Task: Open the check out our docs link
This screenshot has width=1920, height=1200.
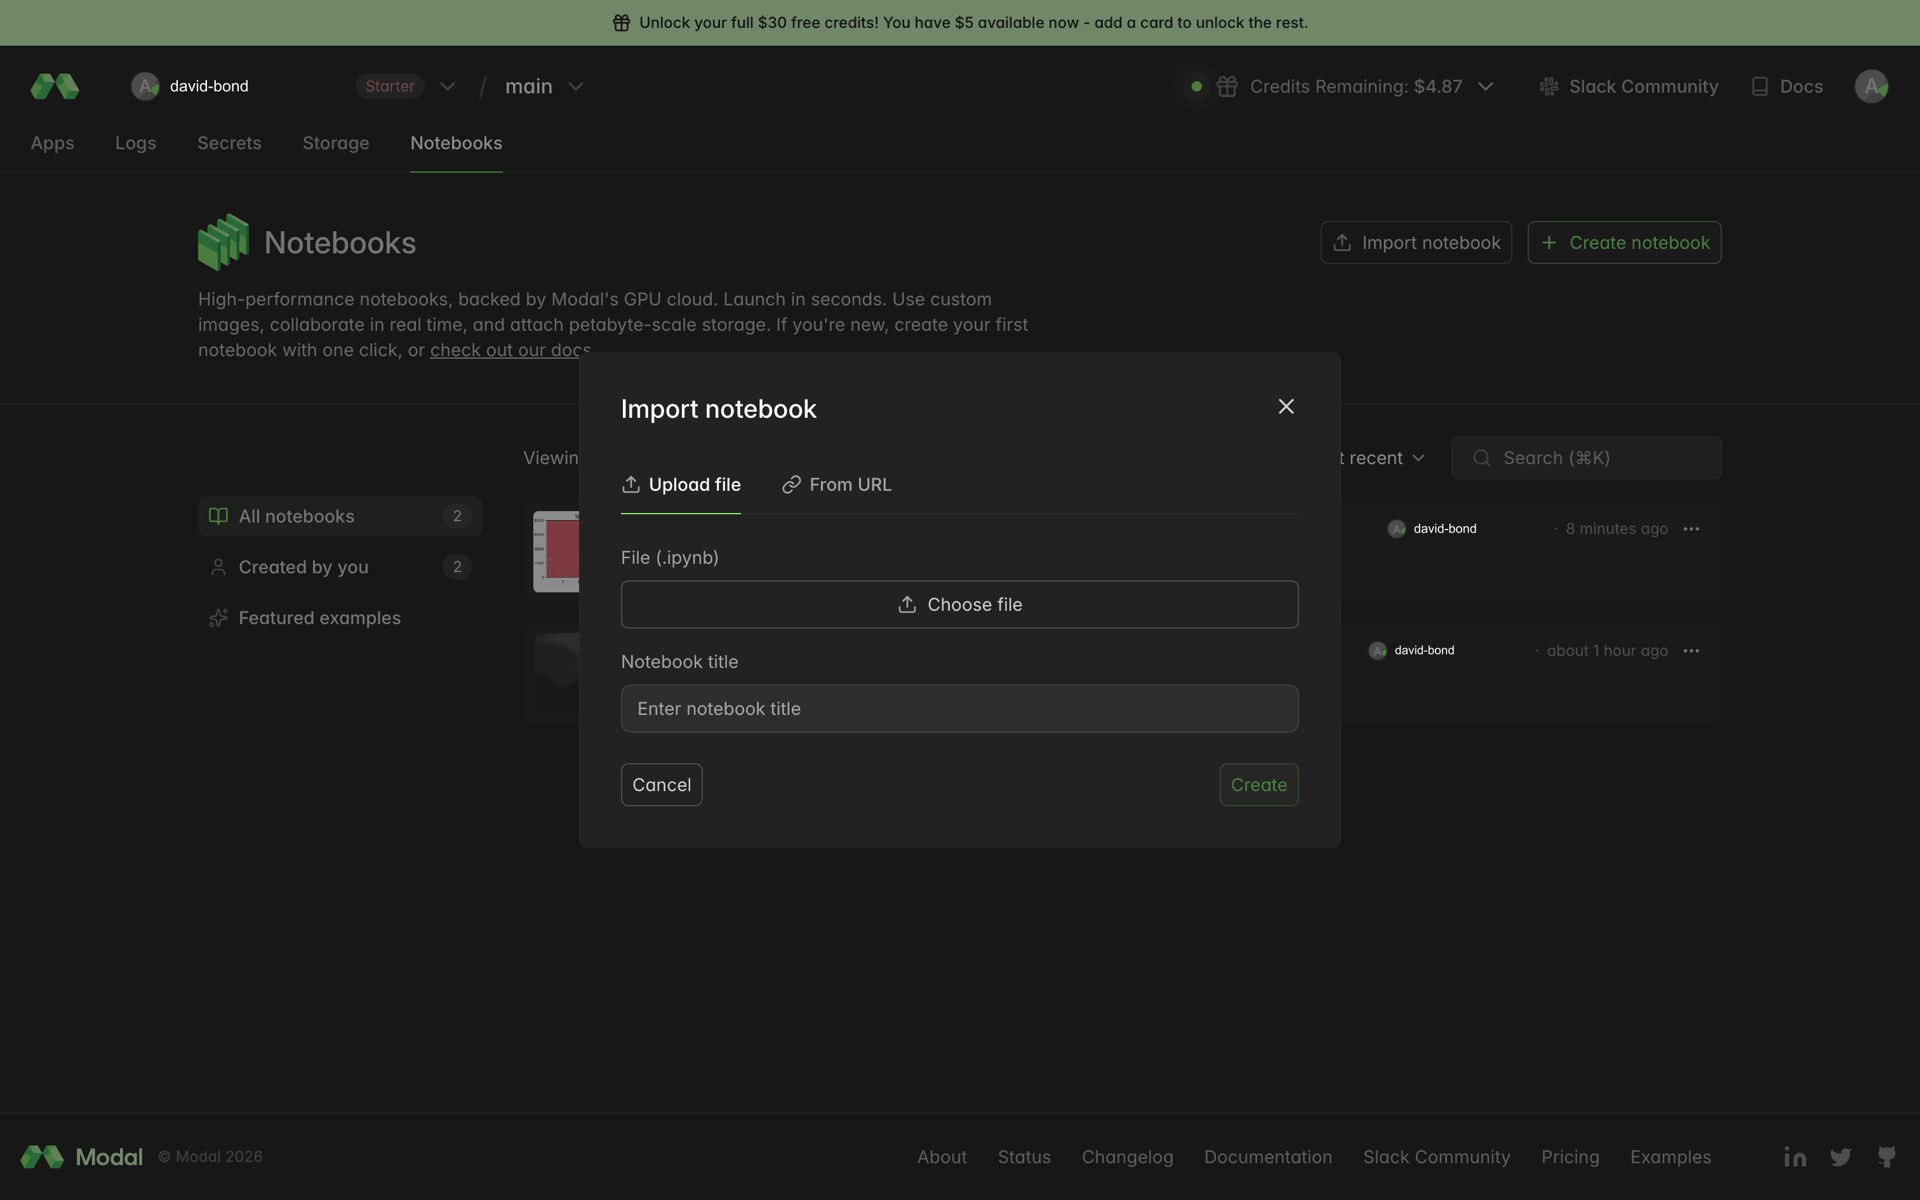Action: pos(510,350)
